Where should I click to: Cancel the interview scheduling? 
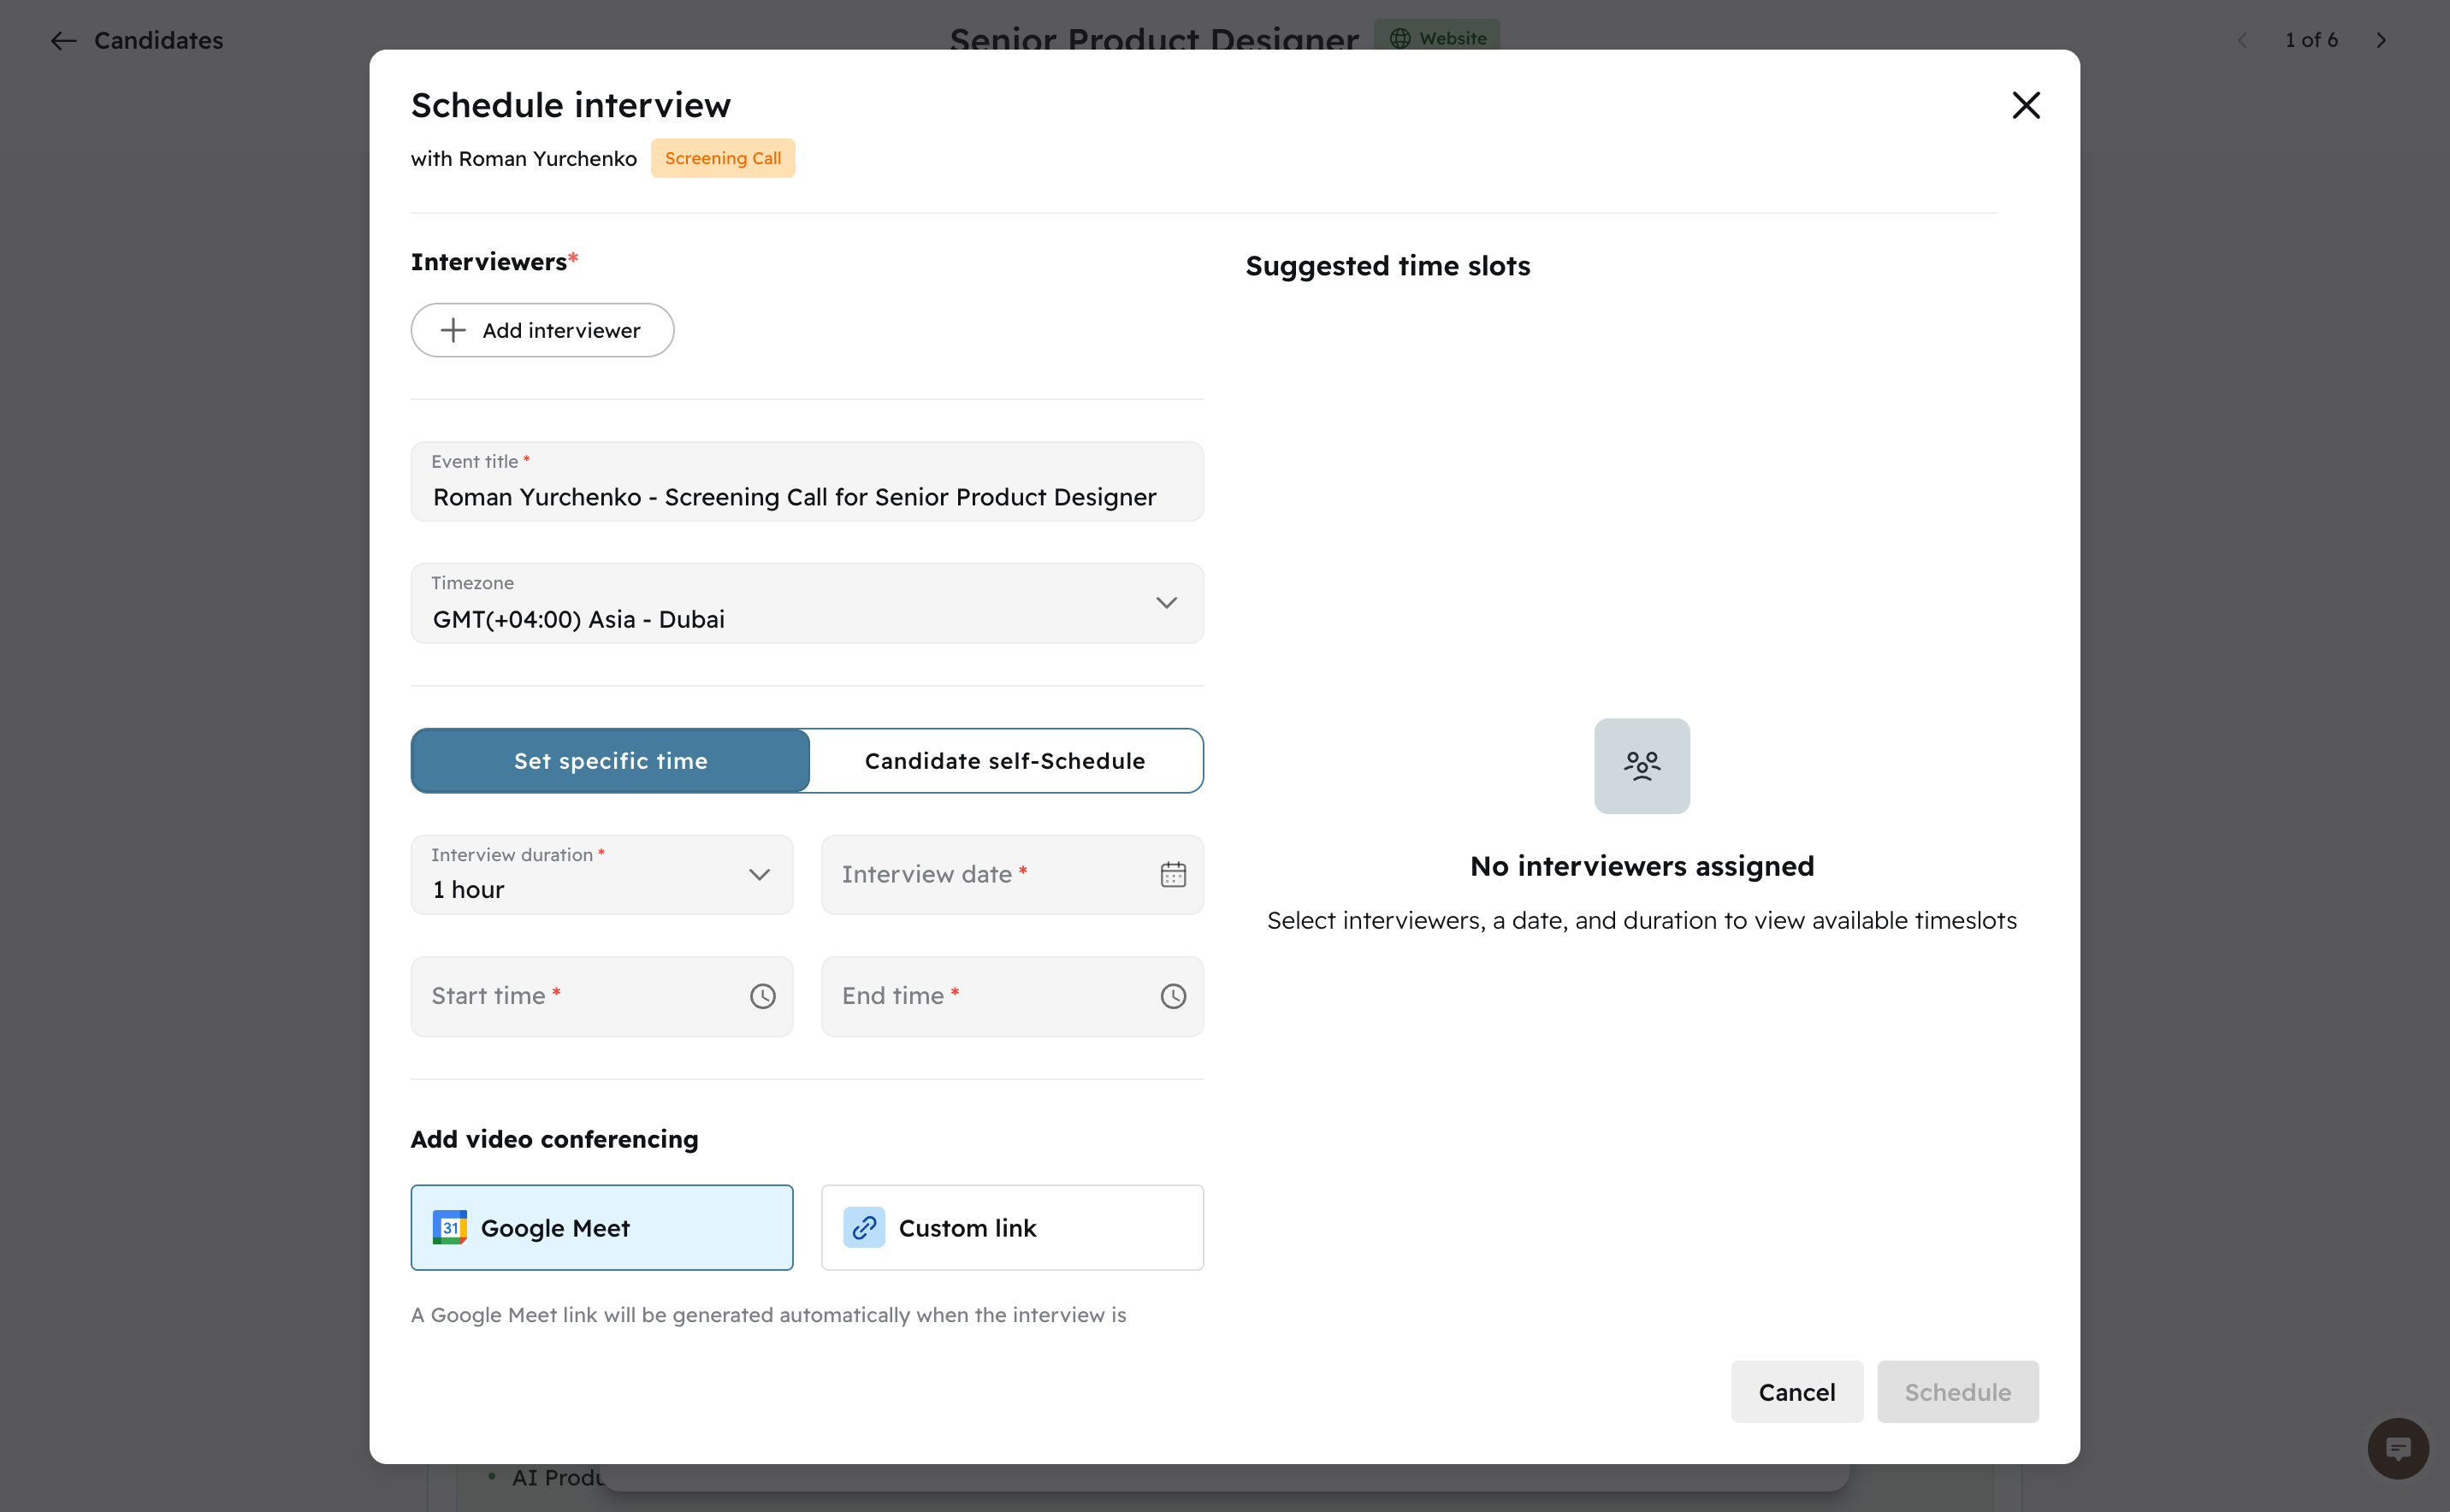(1797, 1391)
